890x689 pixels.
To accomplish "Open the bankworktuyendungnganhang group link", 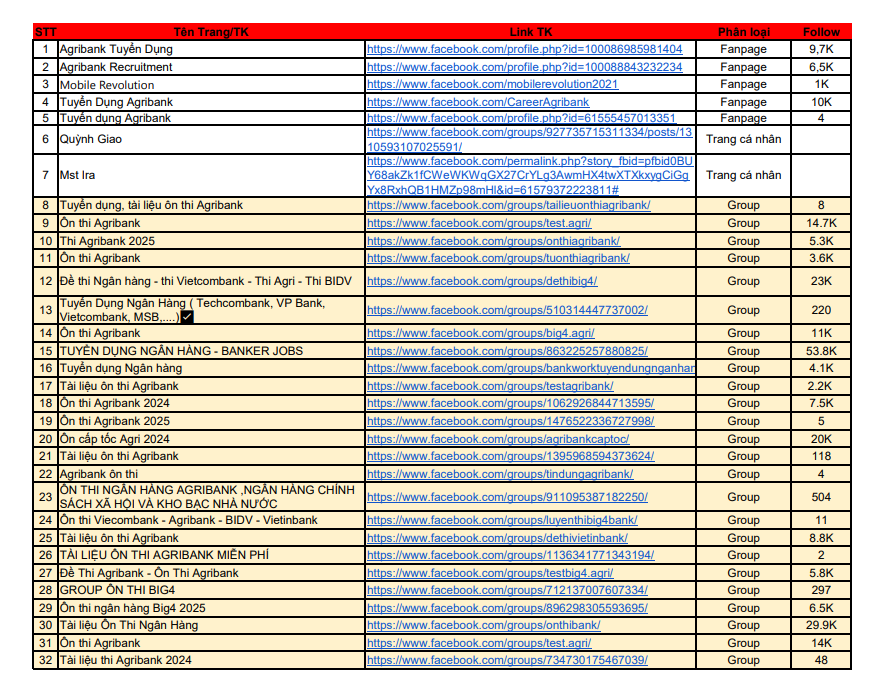I will (530, 368).
